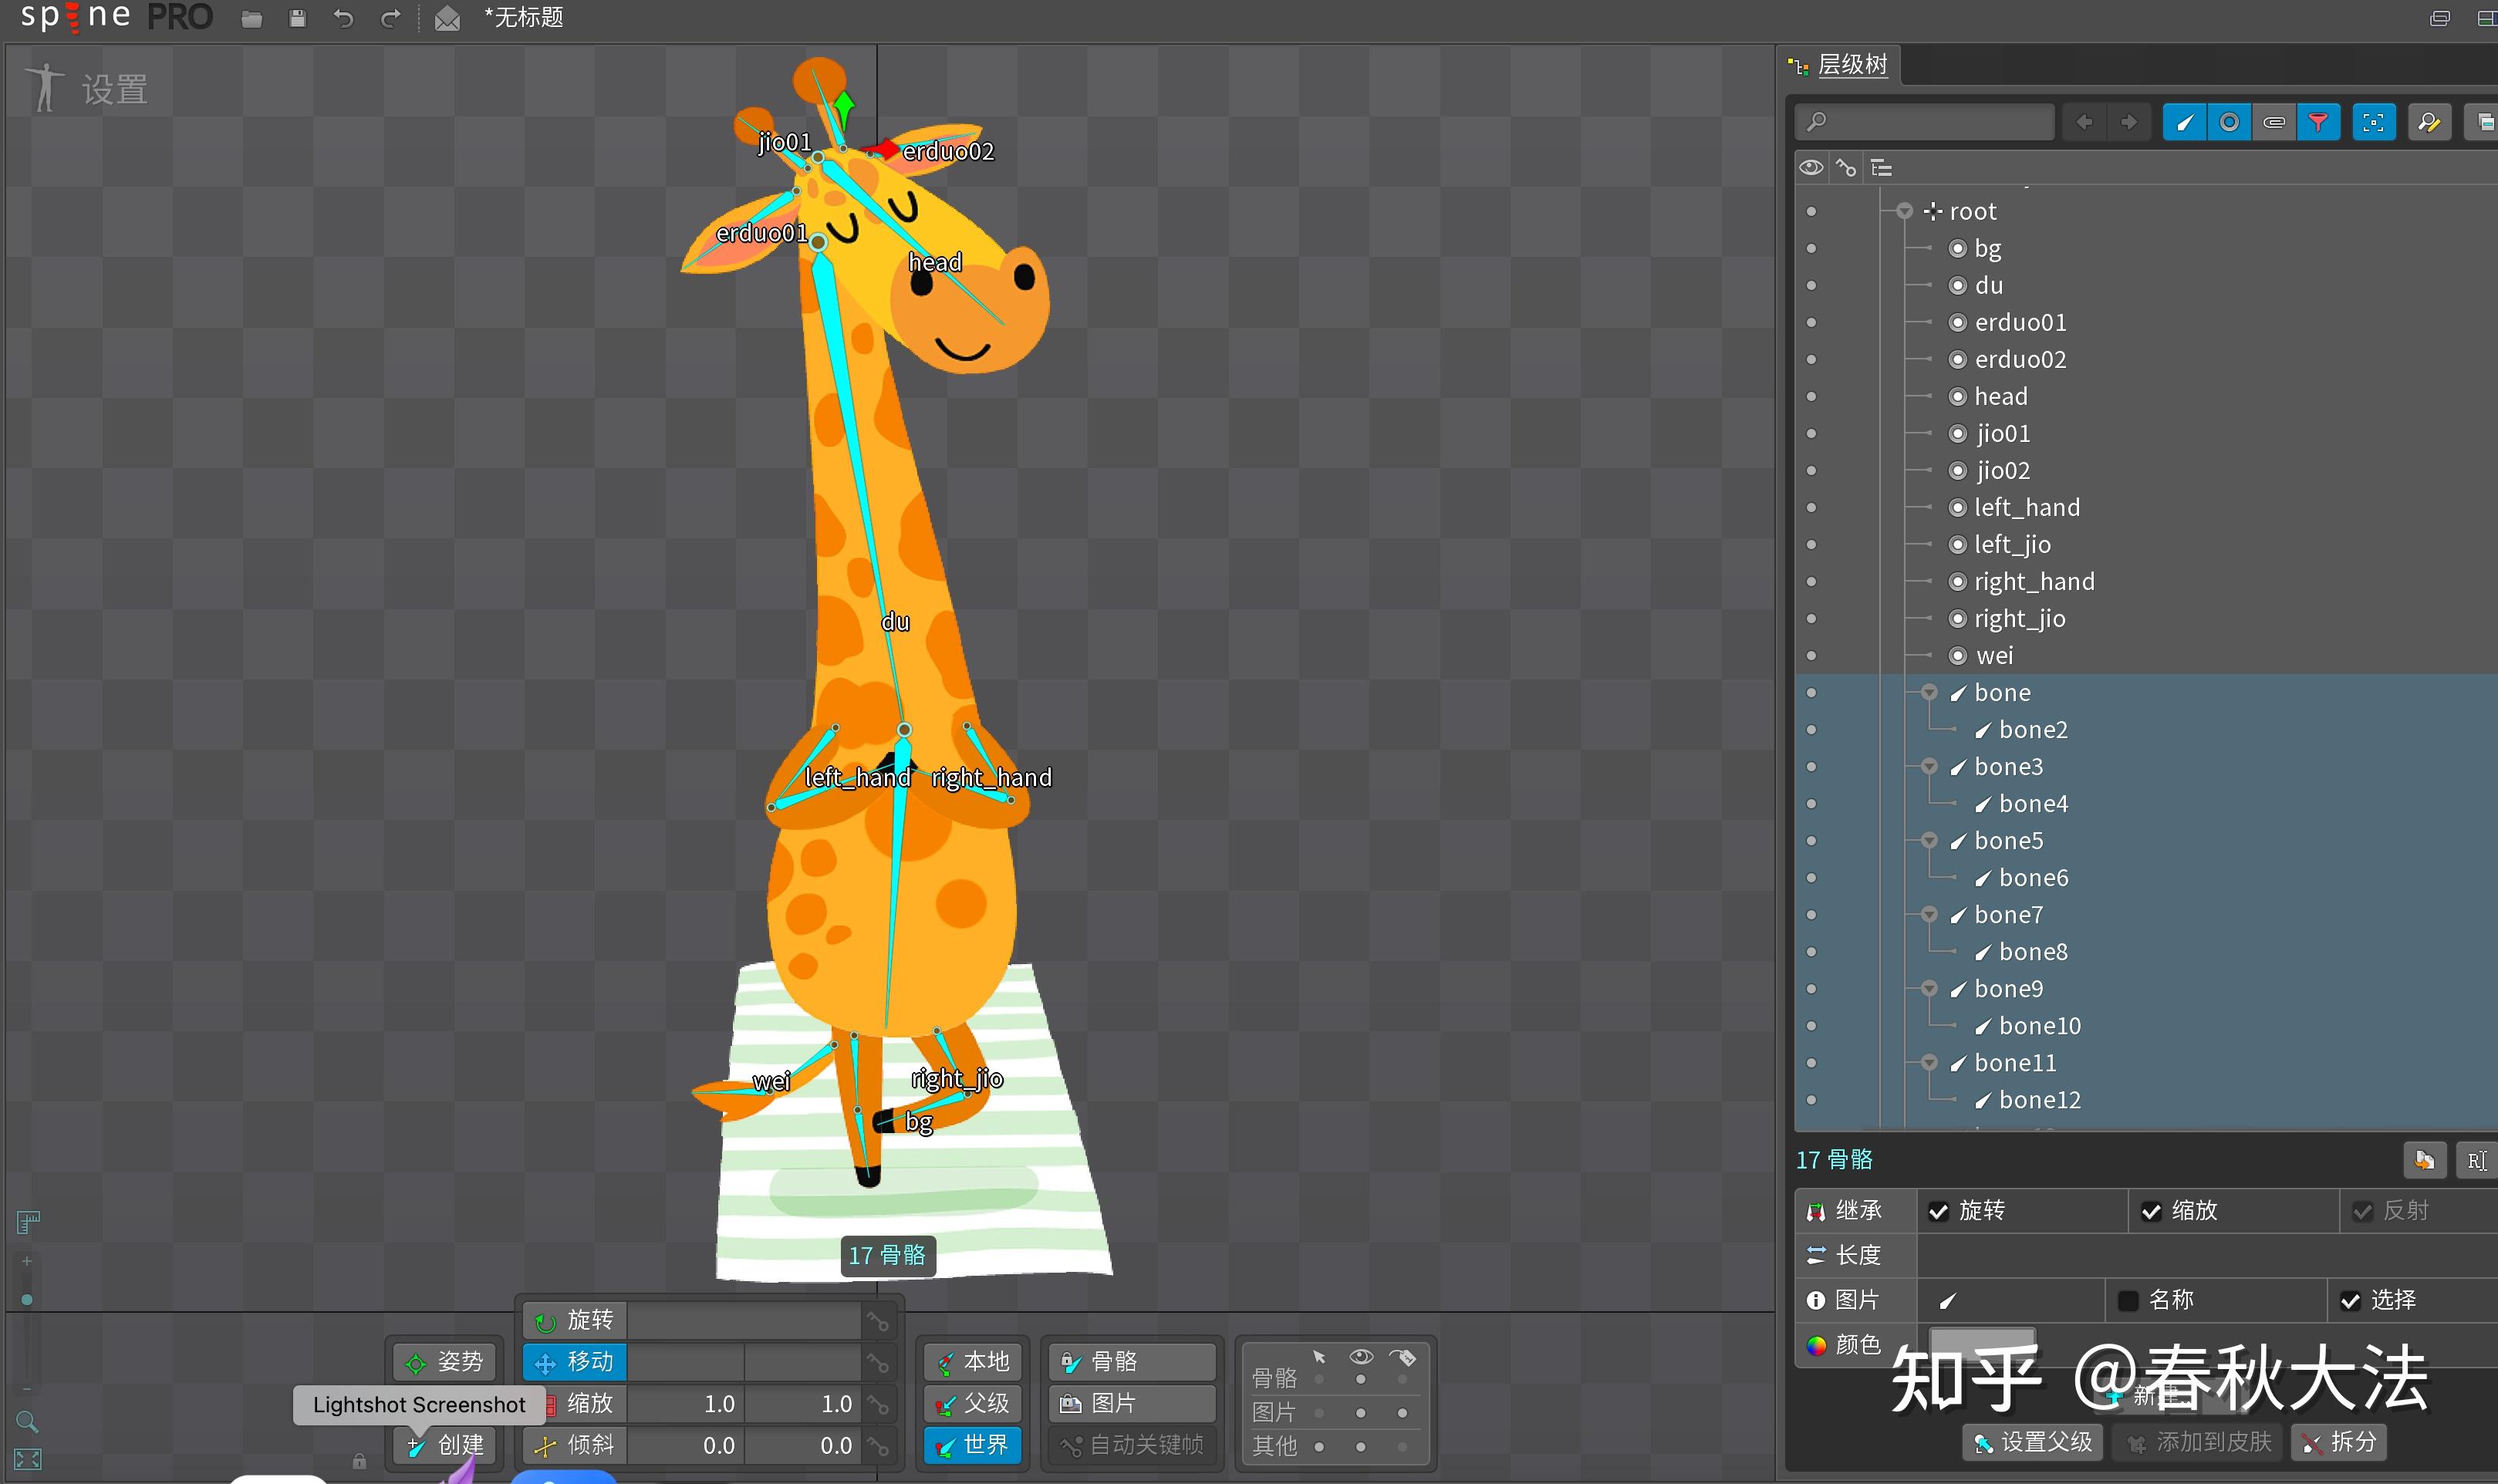This screenshot has width=2498, height=1484.
Task: Click the bone color (颜色) swatch
Action: [x=1981, y=1340]
